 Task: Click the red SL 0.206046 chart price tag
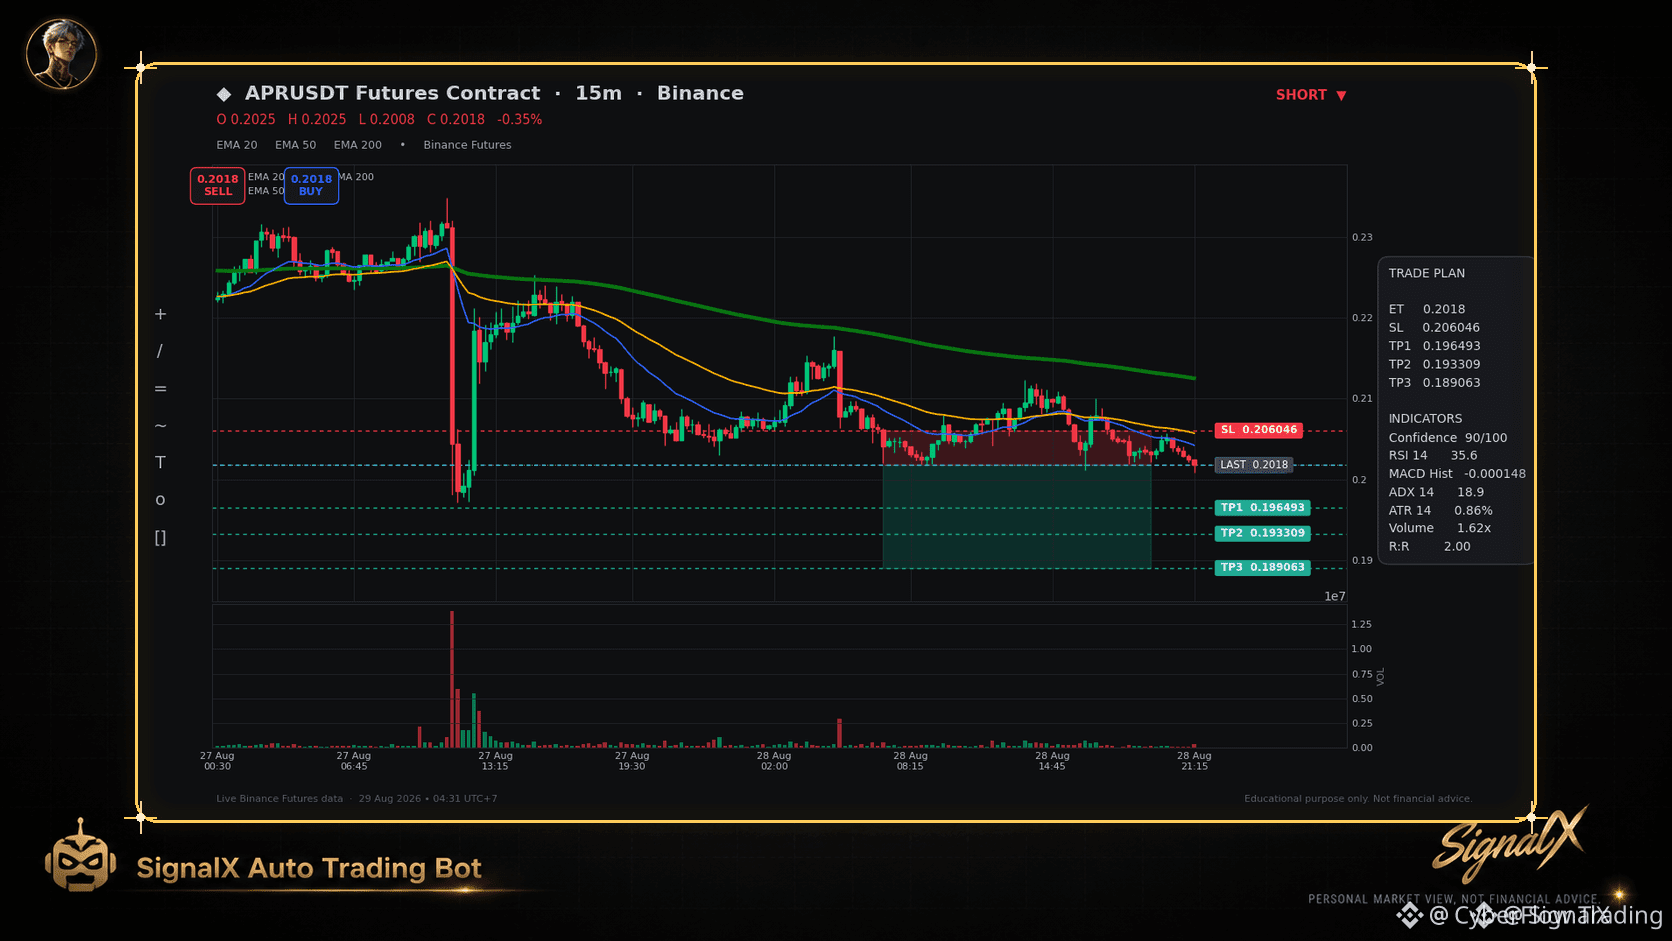pos(1258,430)
